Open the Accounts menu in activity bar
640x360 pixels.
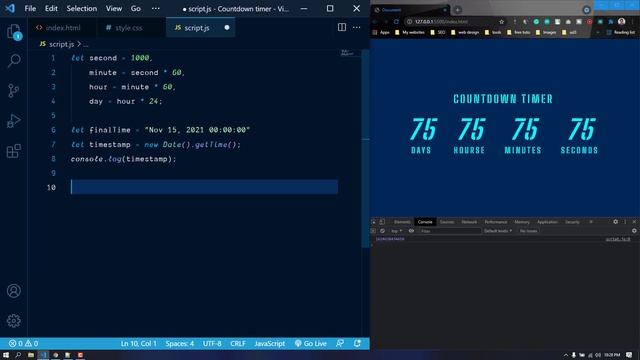(x=13, y=291)
